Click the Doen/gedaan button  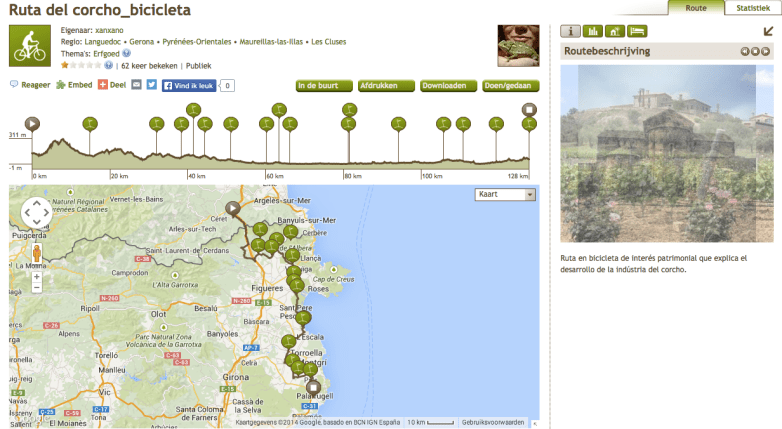(x=511, y=86)
